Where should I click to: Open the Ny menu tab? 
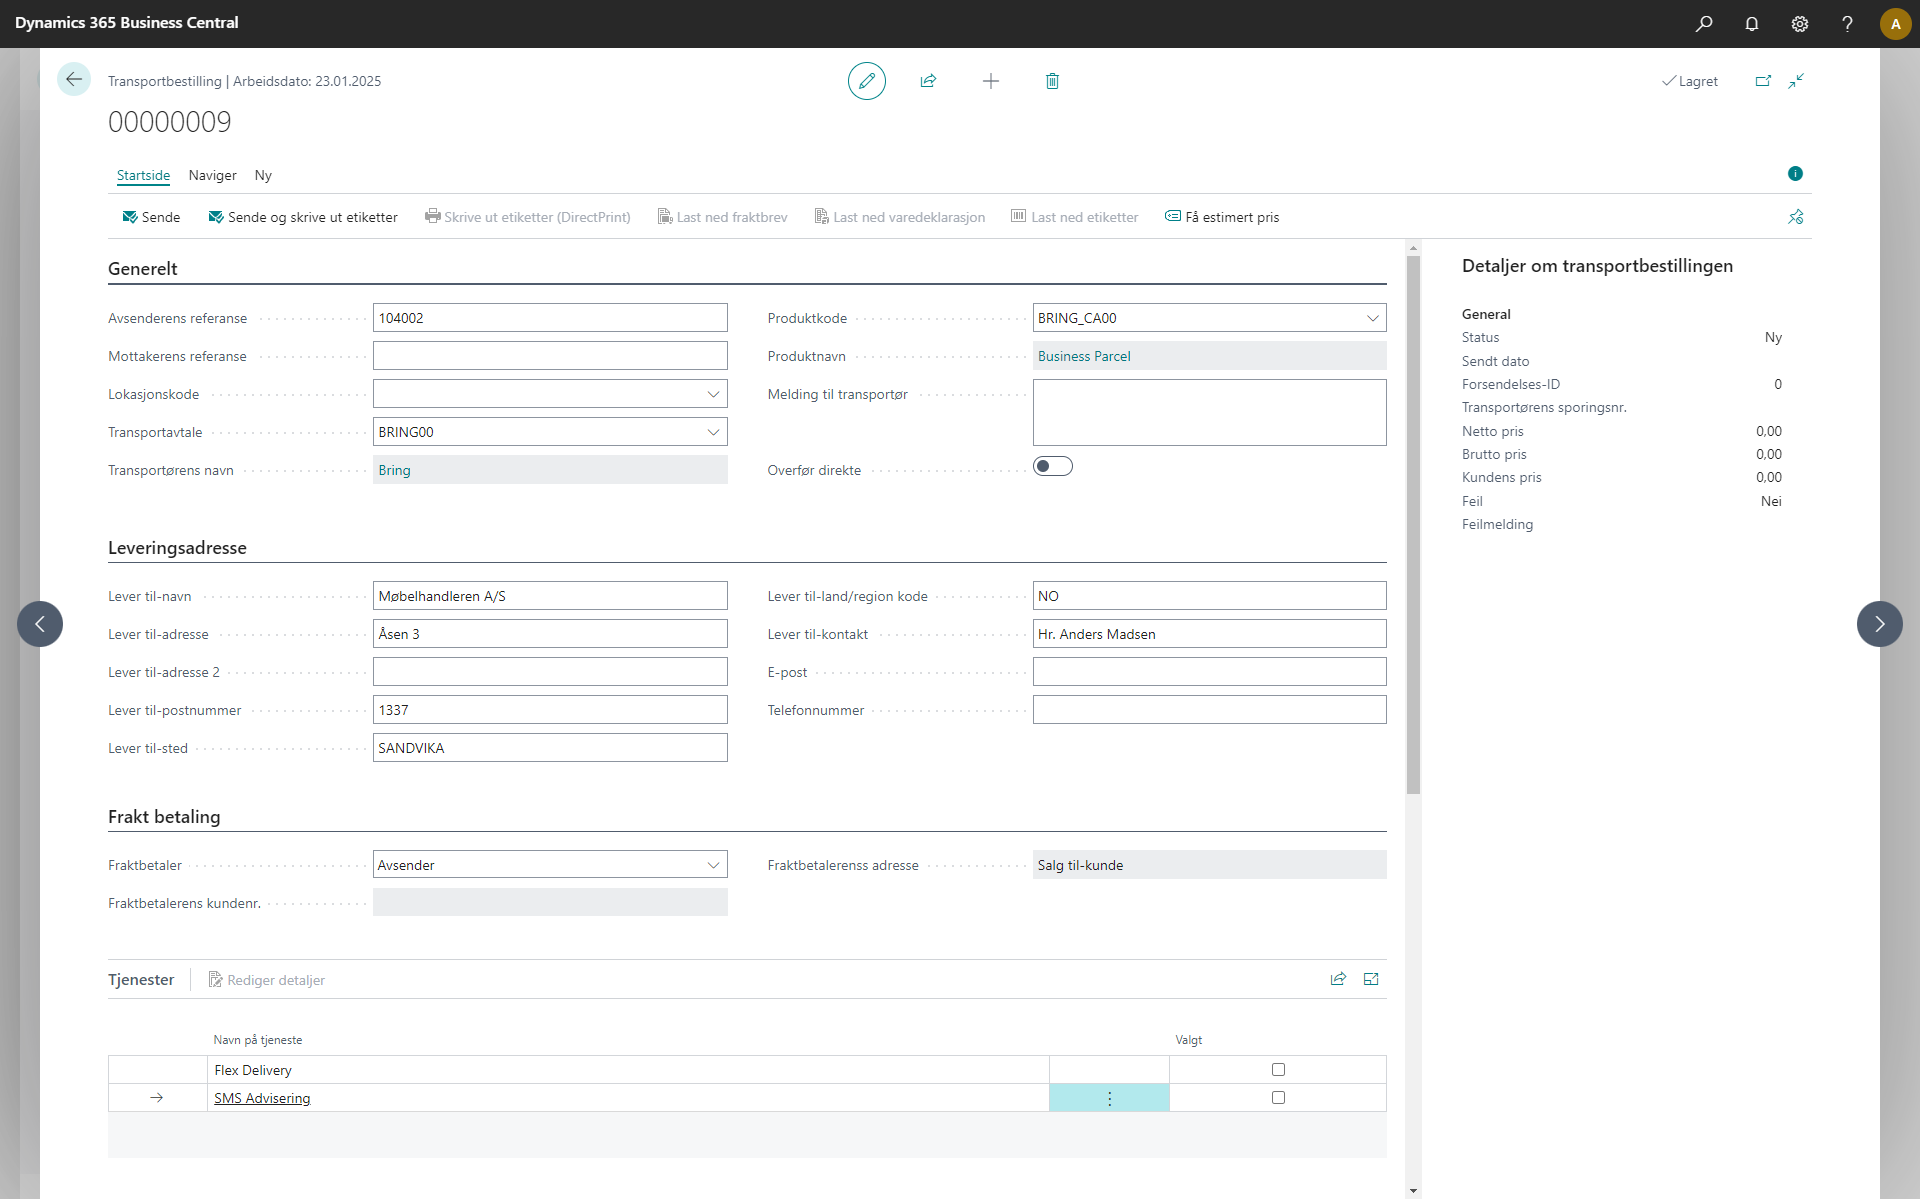pyautogui.click(x=263, y=175)
